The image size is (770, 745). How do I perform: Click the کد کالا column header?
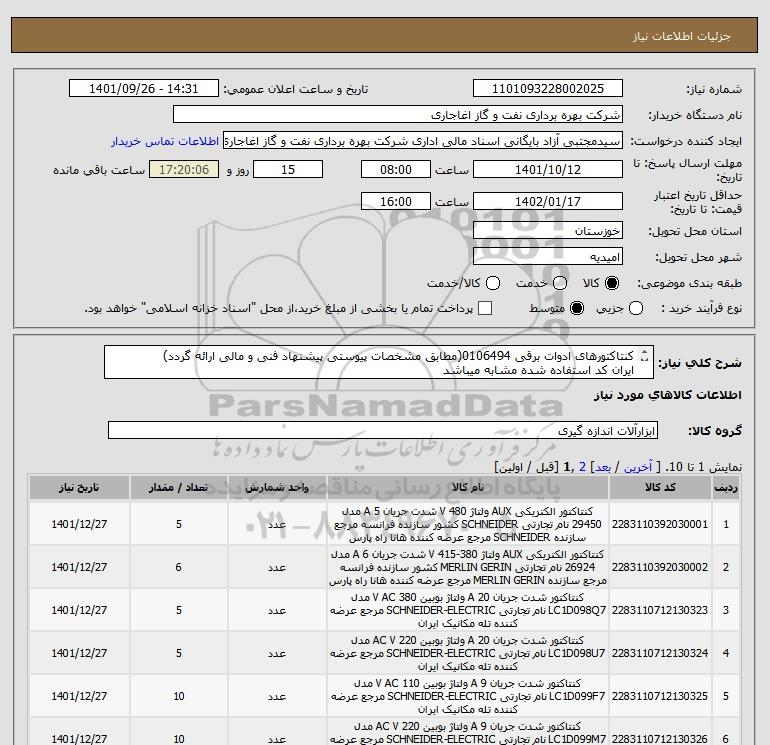point(660,487)
